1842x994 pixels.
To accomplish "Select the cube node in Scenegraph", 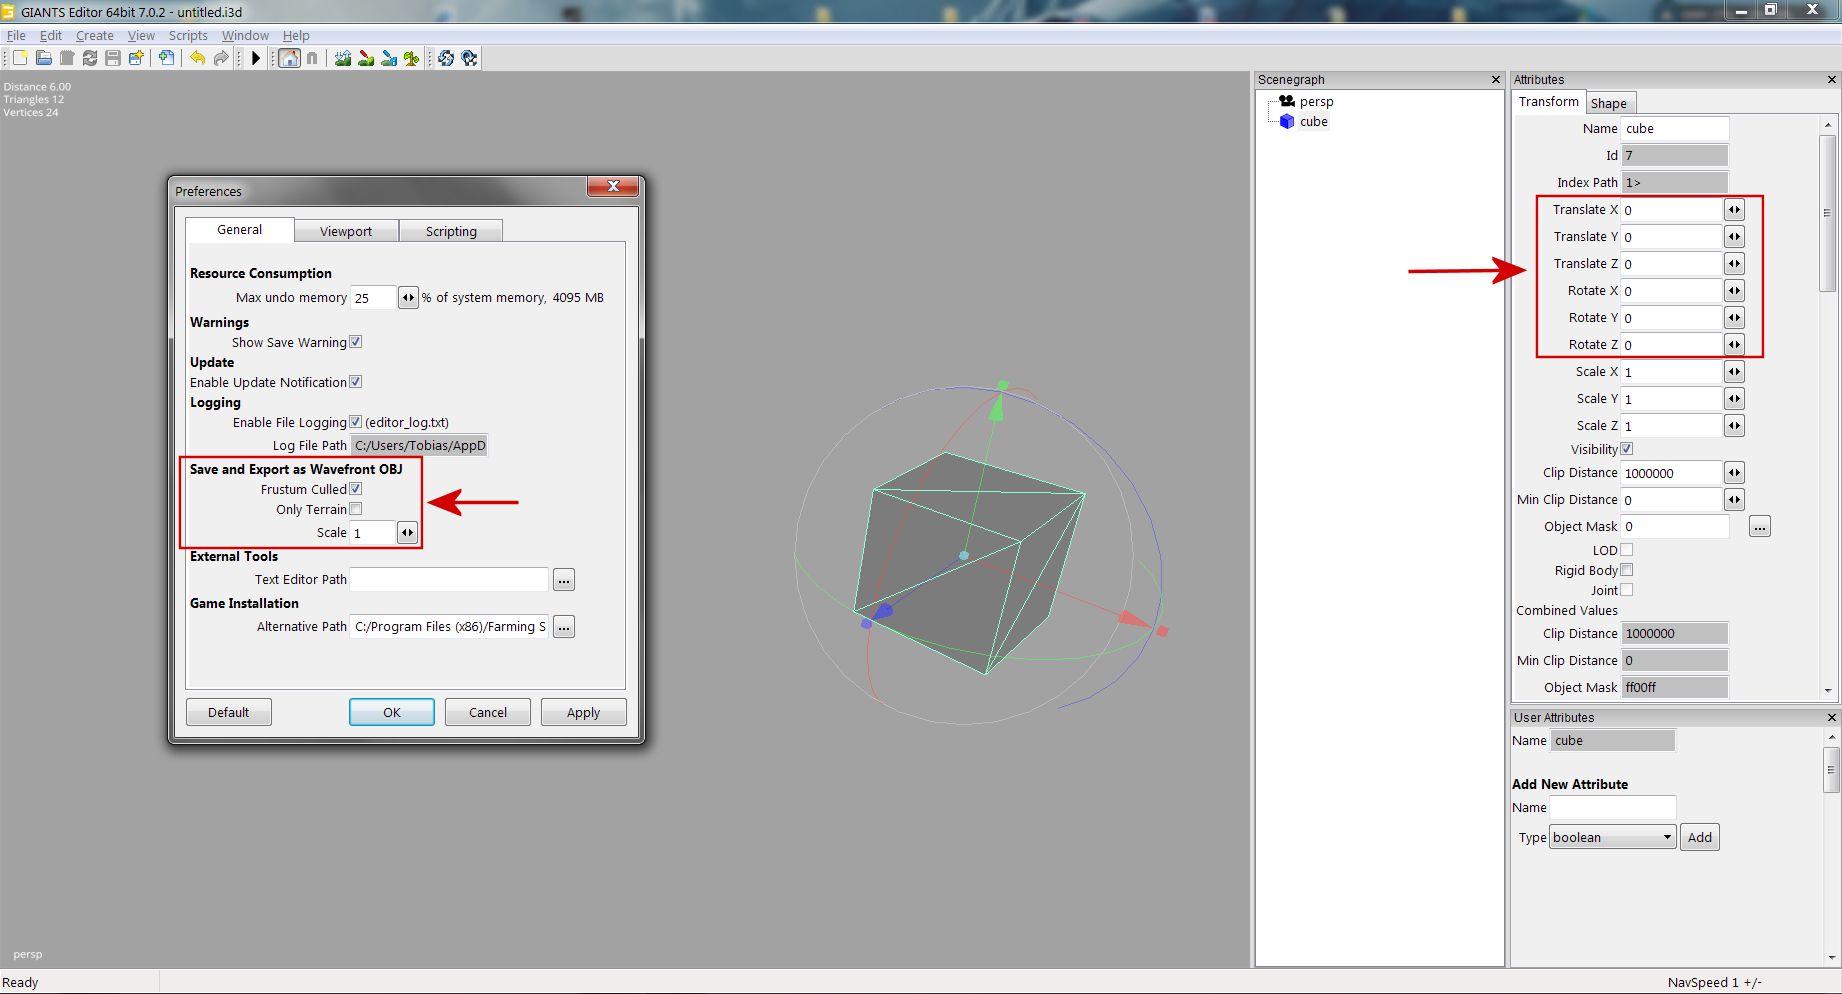I will [1314, 122].
